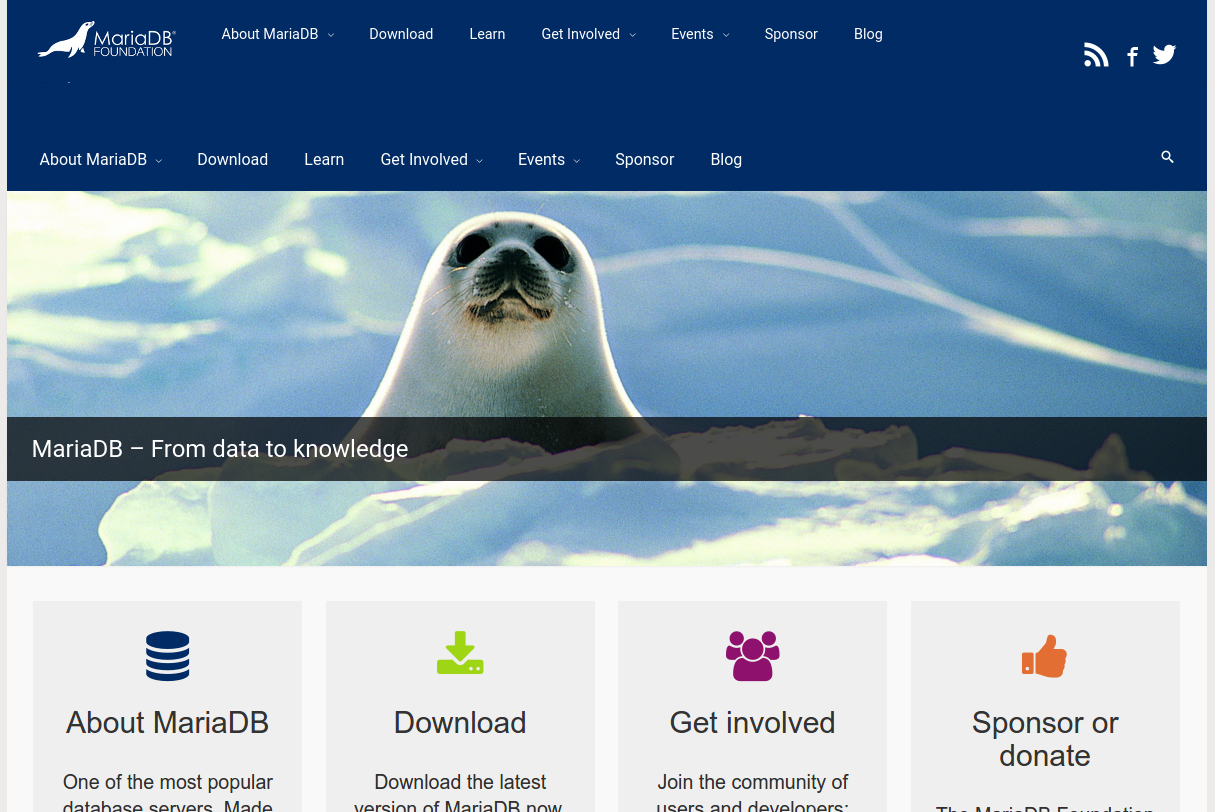
Task: Click the purple users group icon
Action: point(753,656)
